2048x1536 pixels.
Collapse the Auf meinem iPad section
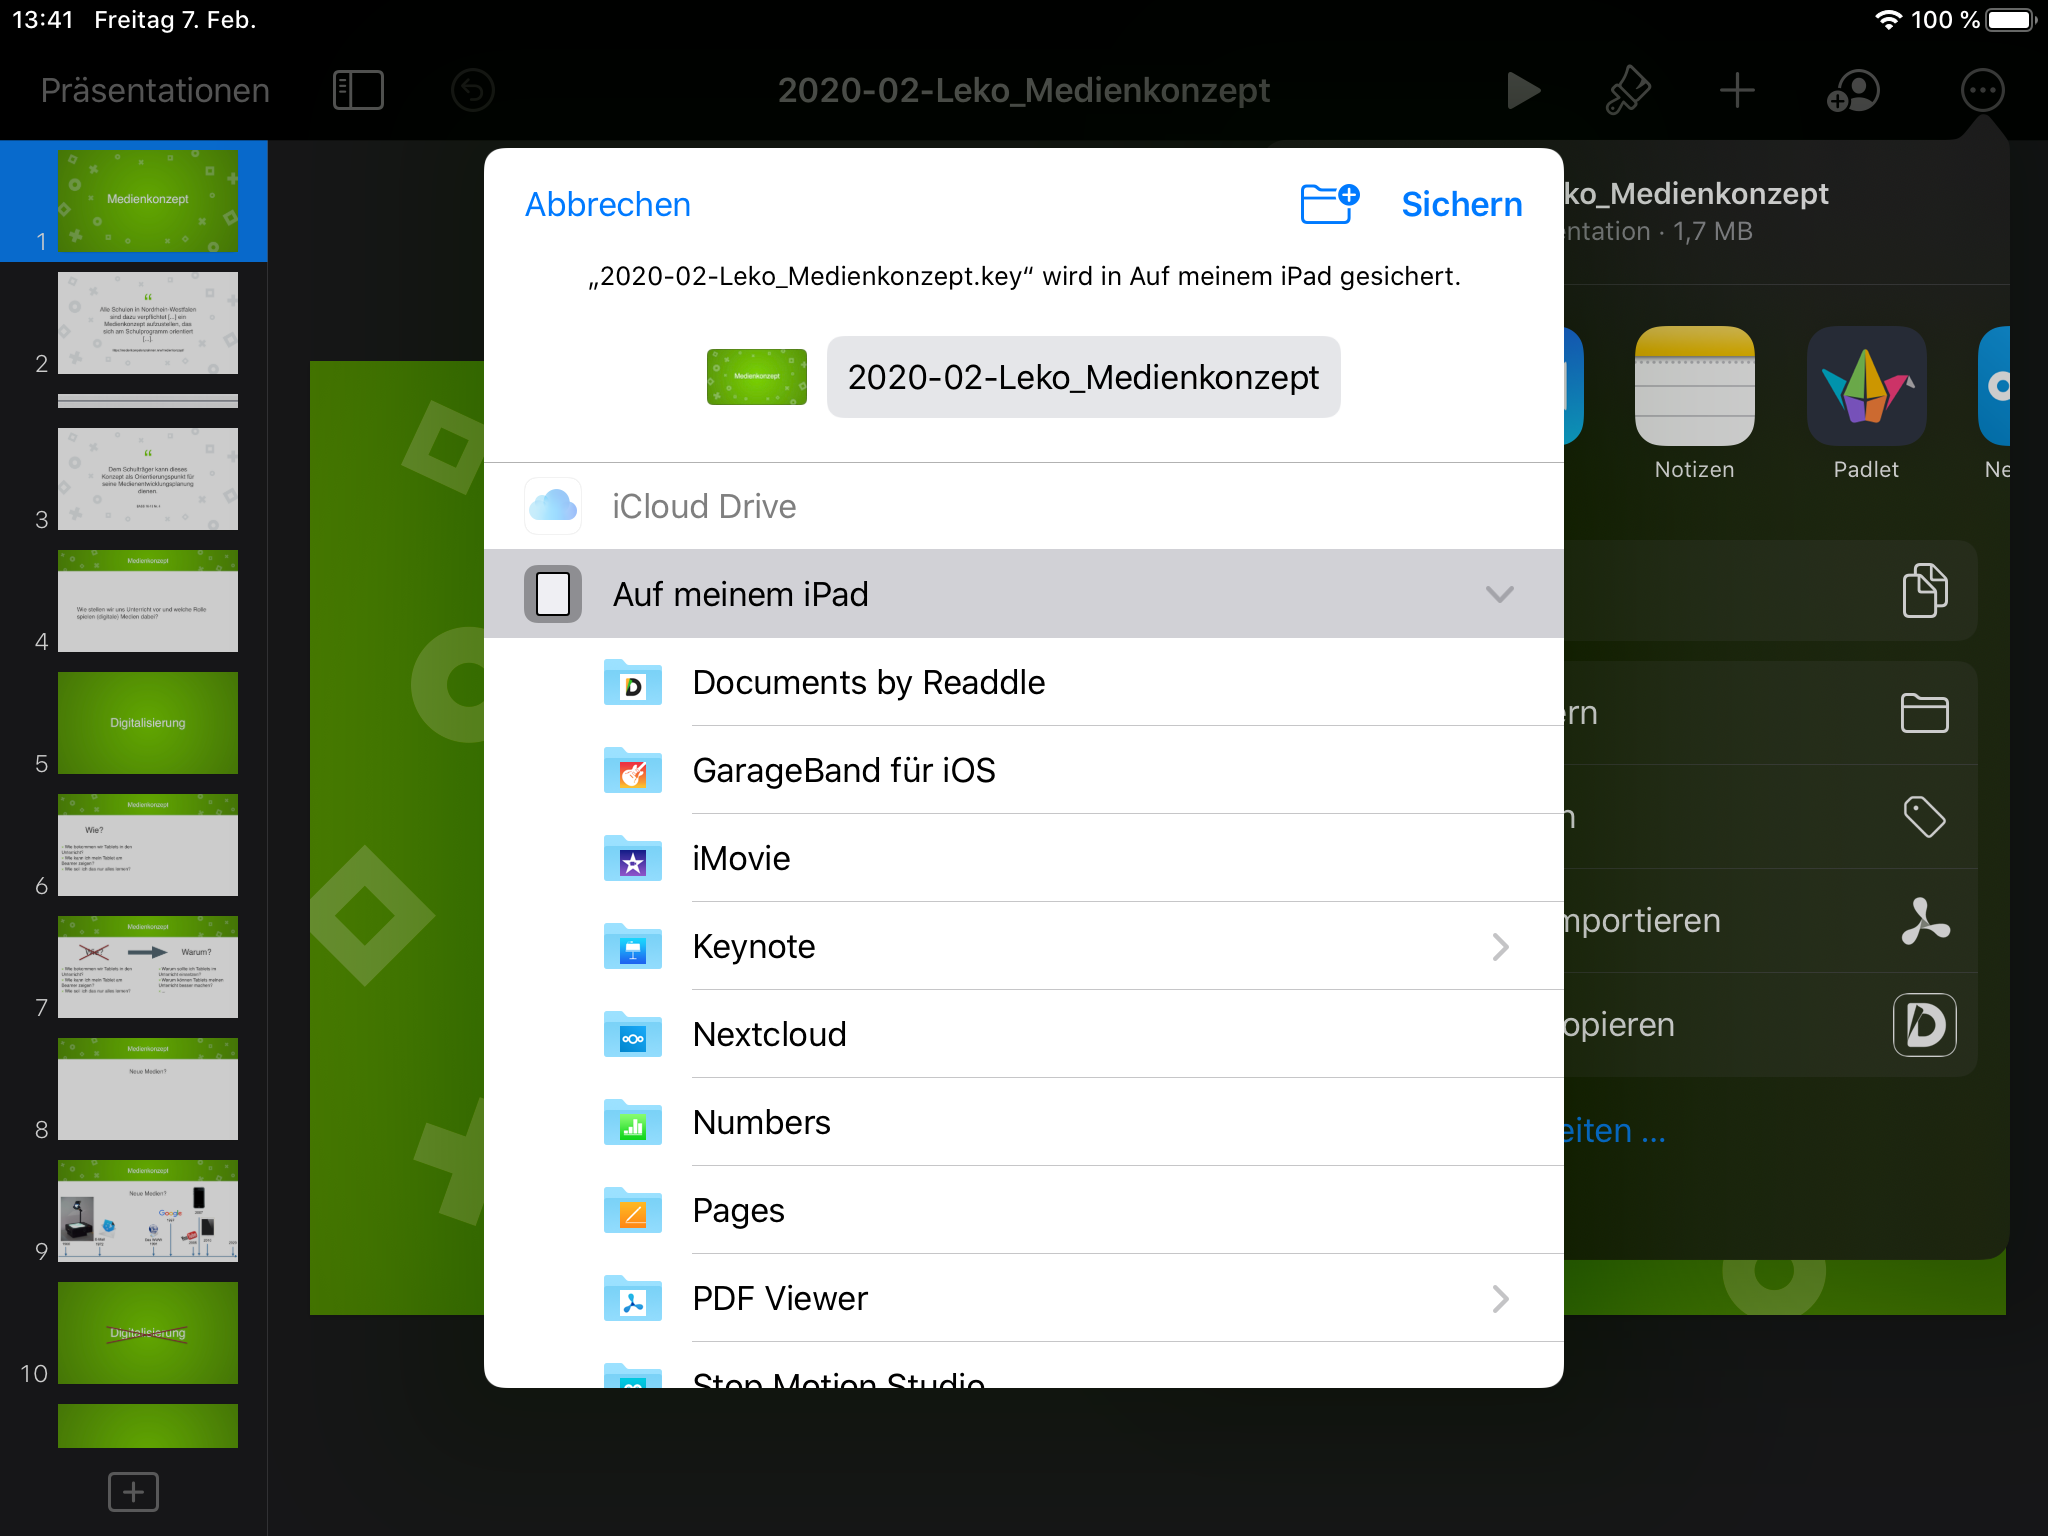coord(1500,594)
